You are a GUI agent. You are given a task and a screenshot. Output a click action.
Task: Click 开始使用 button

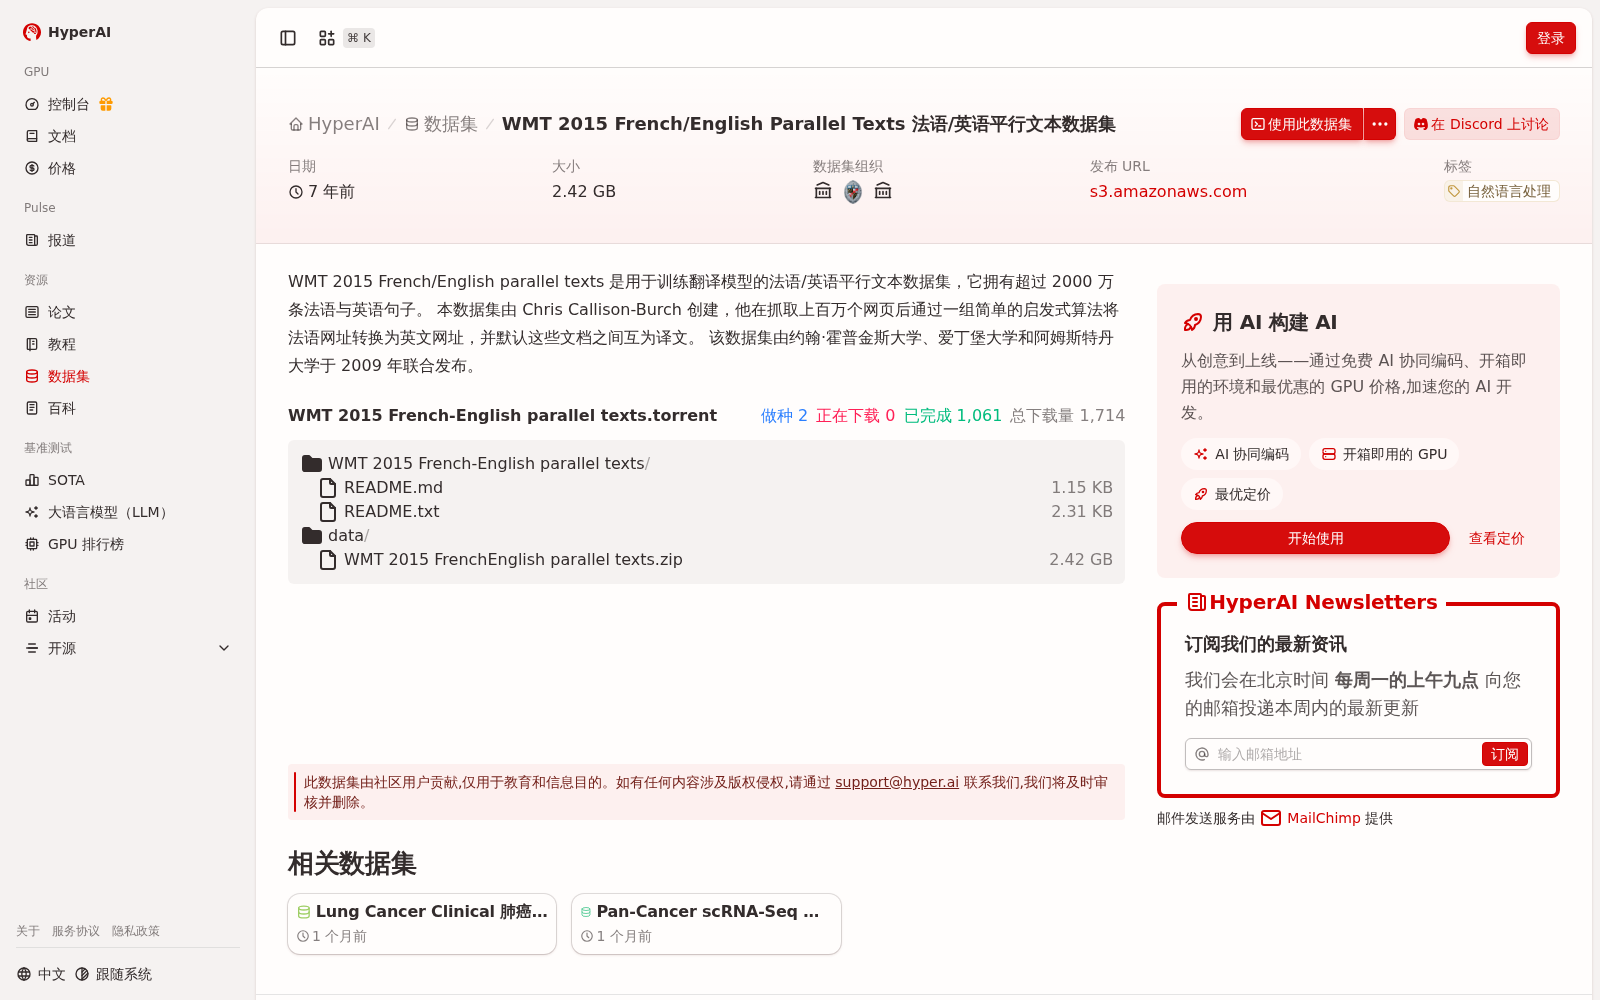[x=1315, y=538]
